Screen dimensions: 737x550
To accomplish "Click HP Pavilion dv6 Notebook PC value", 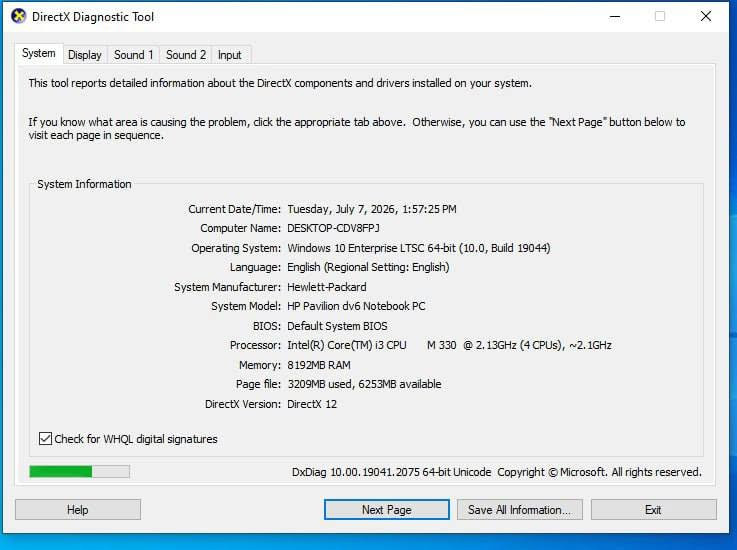I will point(356,306).
